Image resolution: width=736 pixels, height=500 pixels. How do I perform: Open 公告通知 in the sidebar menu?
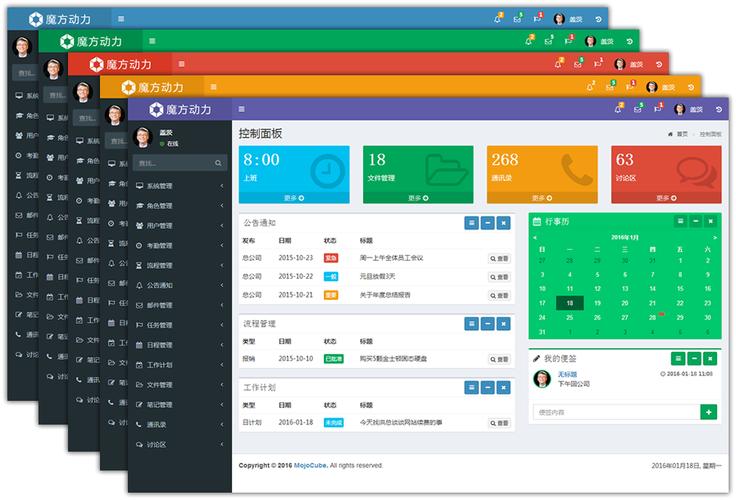click(180, 285)
